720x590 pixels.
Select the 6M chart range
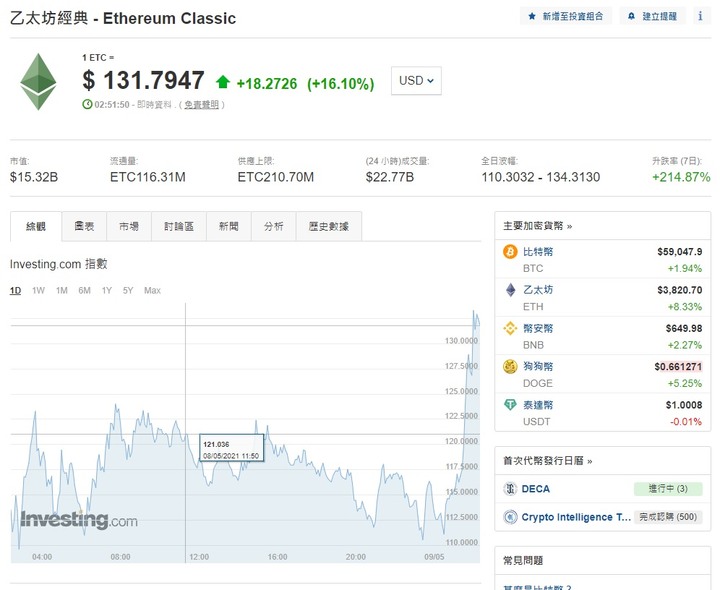click(84, 290)
